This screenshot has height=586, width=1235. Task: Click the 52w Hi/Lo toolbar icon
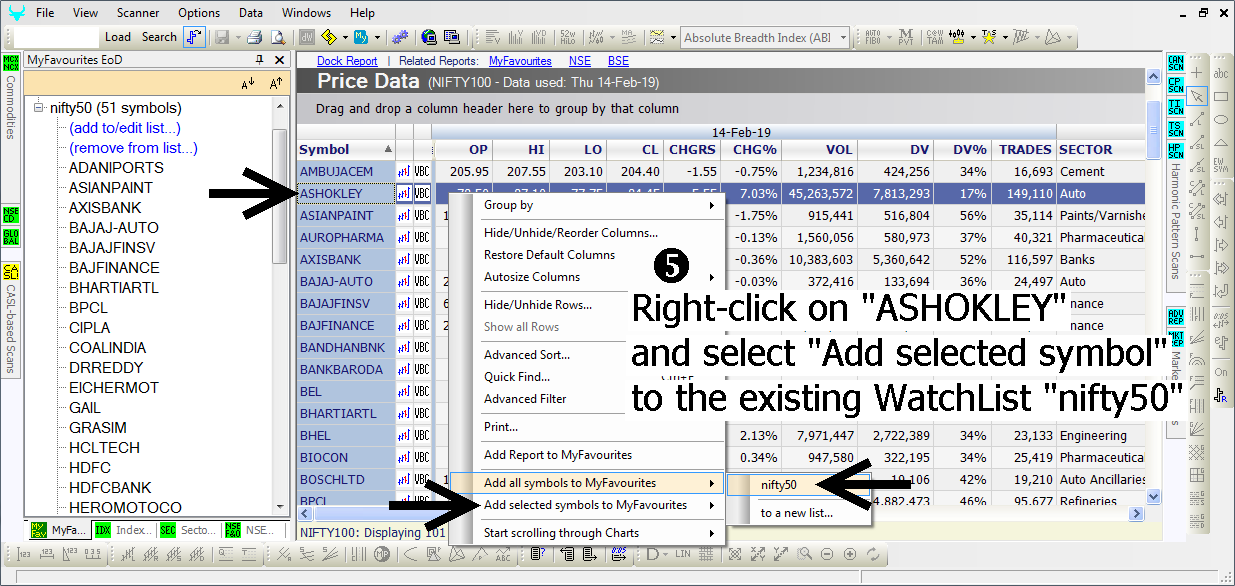pos(566,37)
